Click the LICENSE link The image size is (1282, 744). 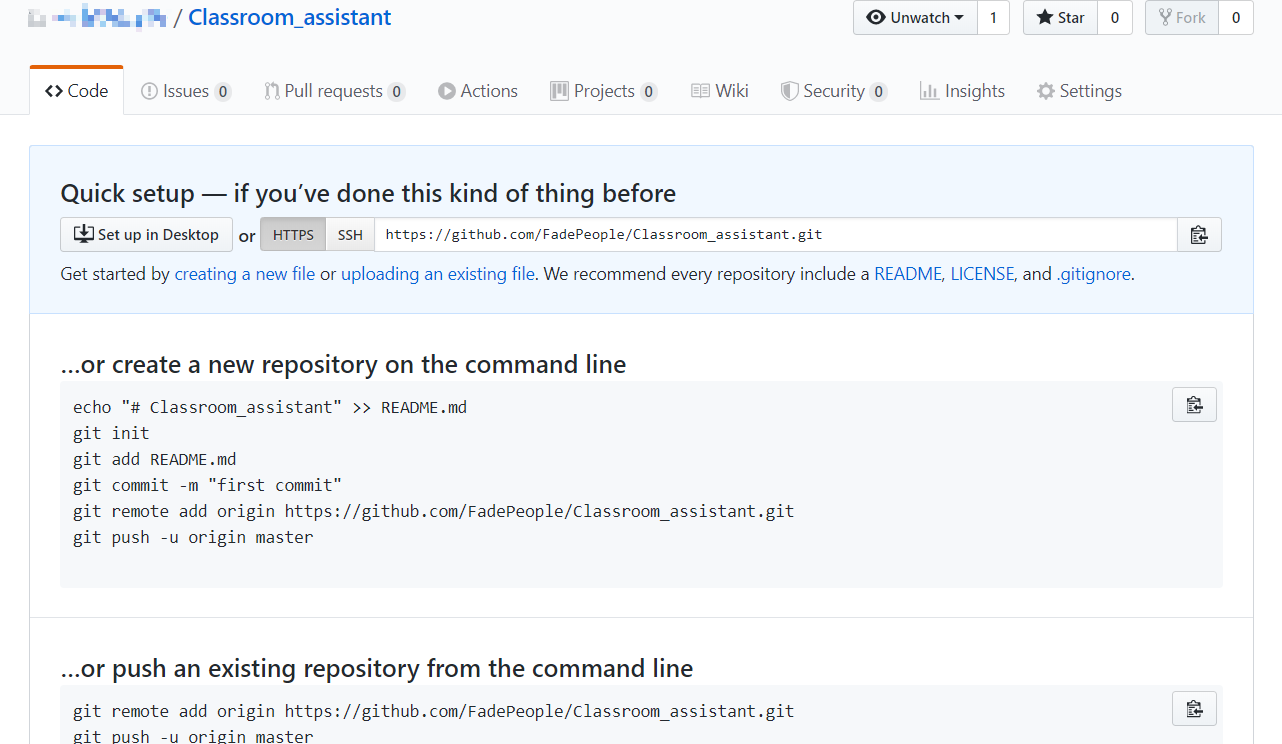pos(982,274)
